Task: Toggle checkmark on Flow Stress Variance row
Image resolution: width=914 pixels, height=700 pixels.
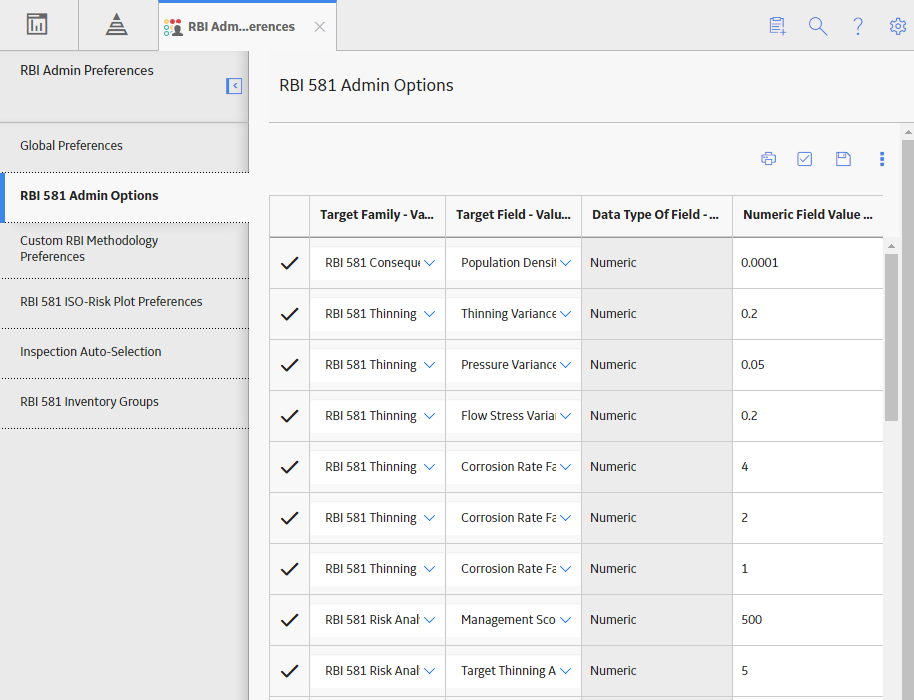Action: tap(289, 416)
